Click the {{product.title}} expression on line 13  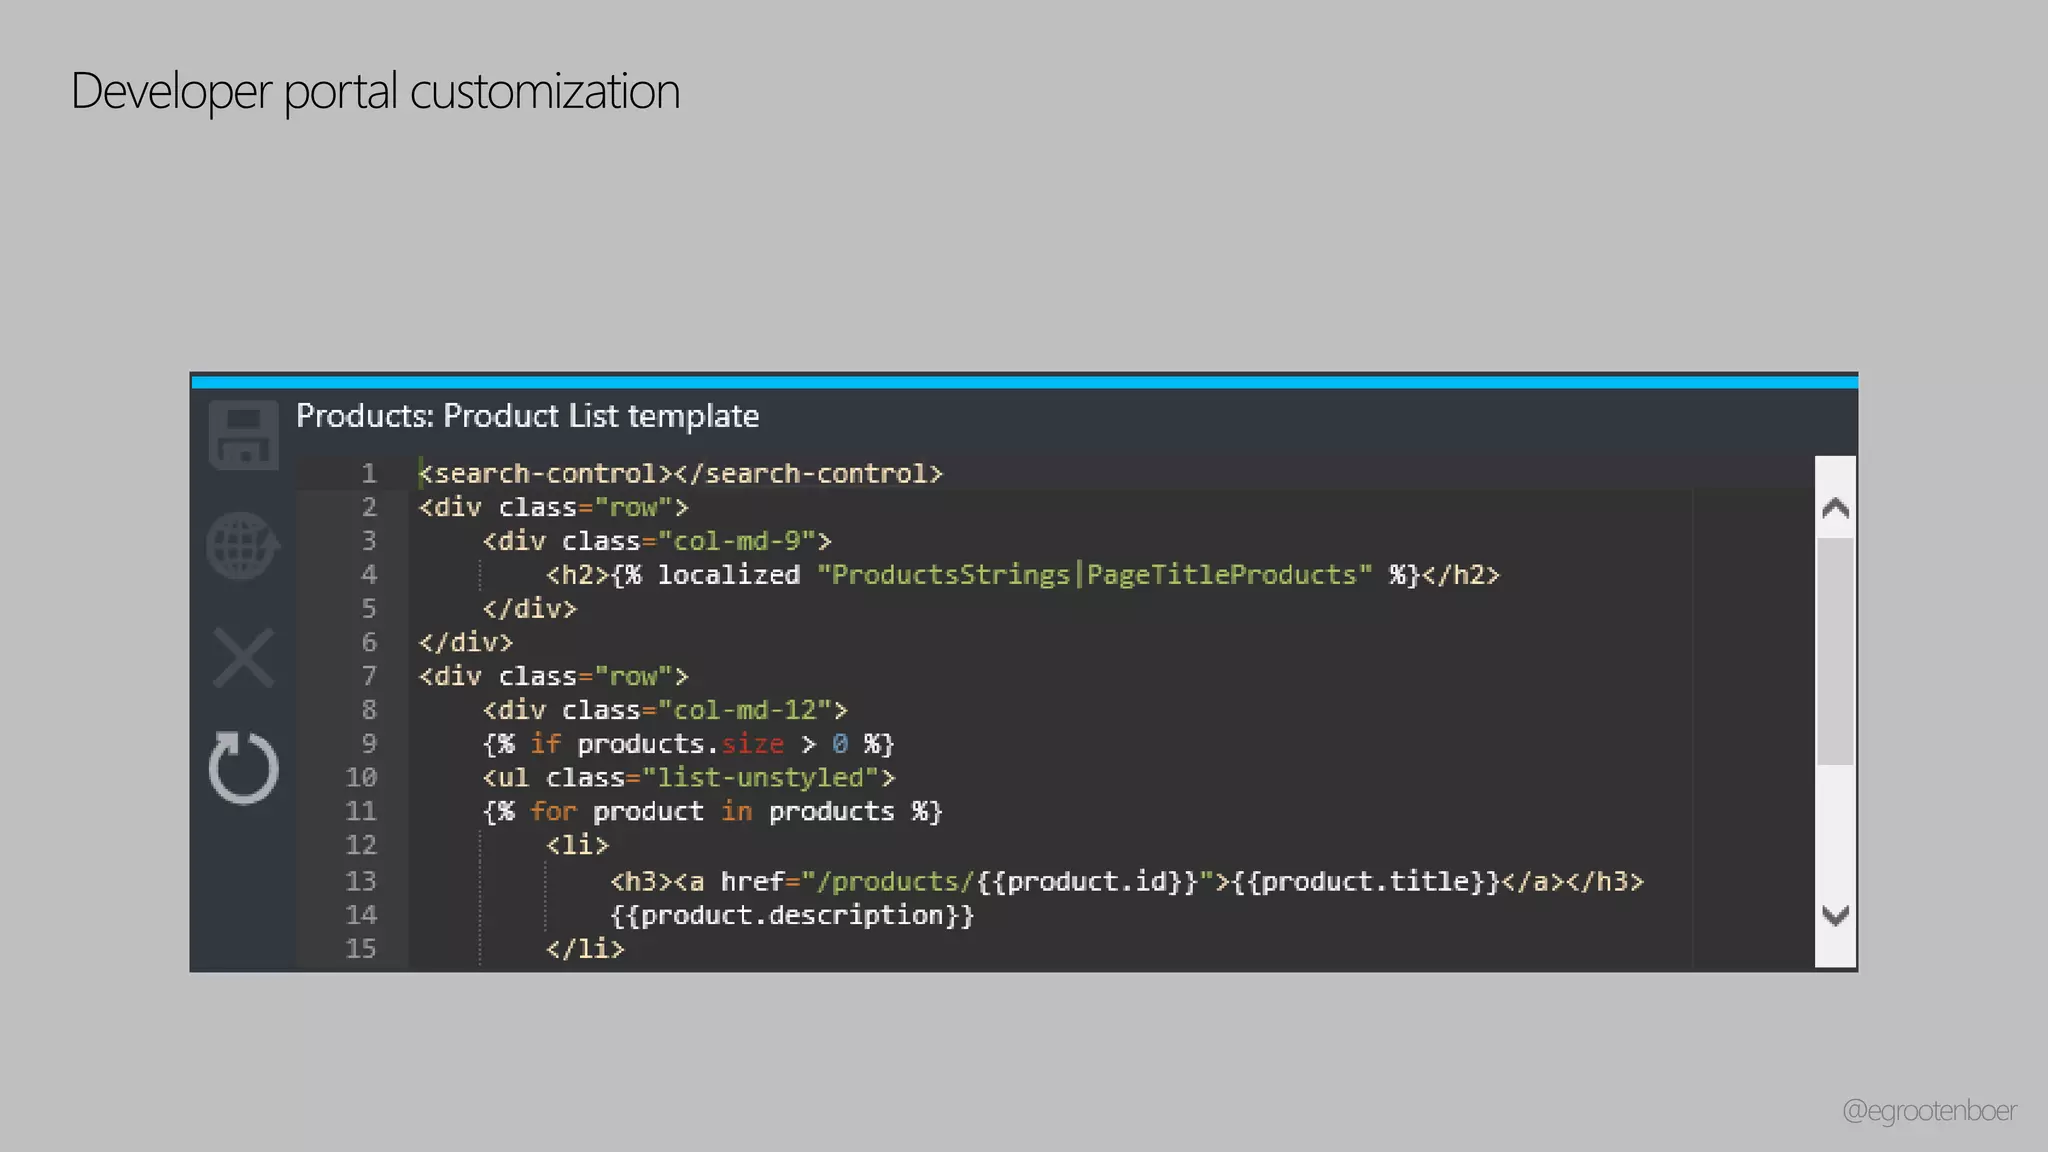[x=1366, y=882]
